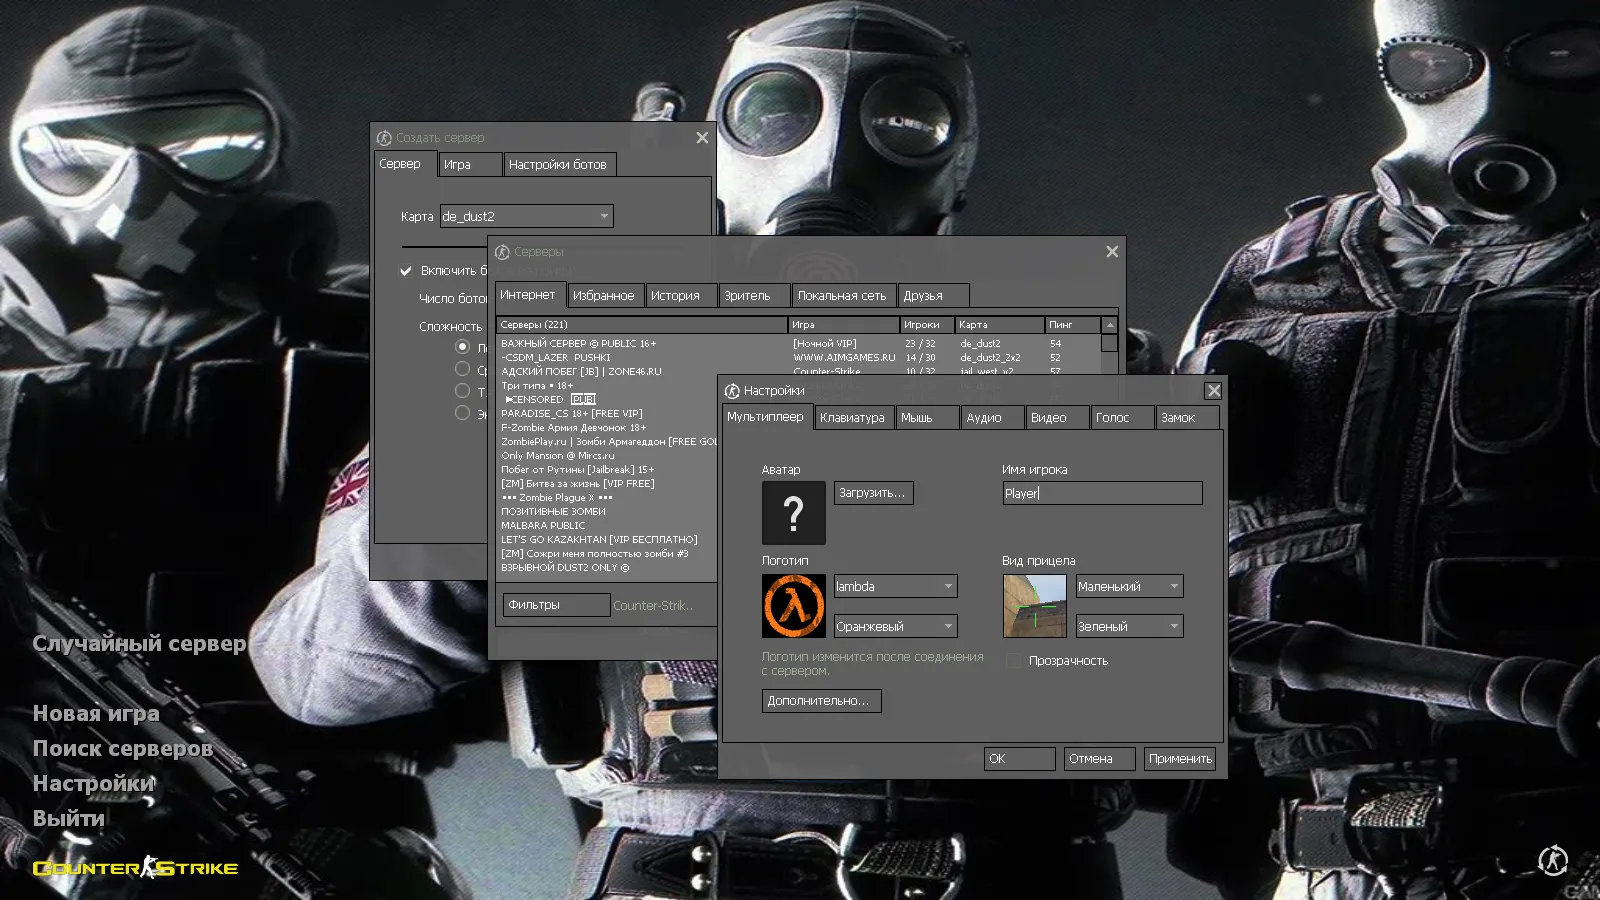1600x900 pixels.
Task: Open the Маленький crosshair size dropdown
Action: (1129, 587)
